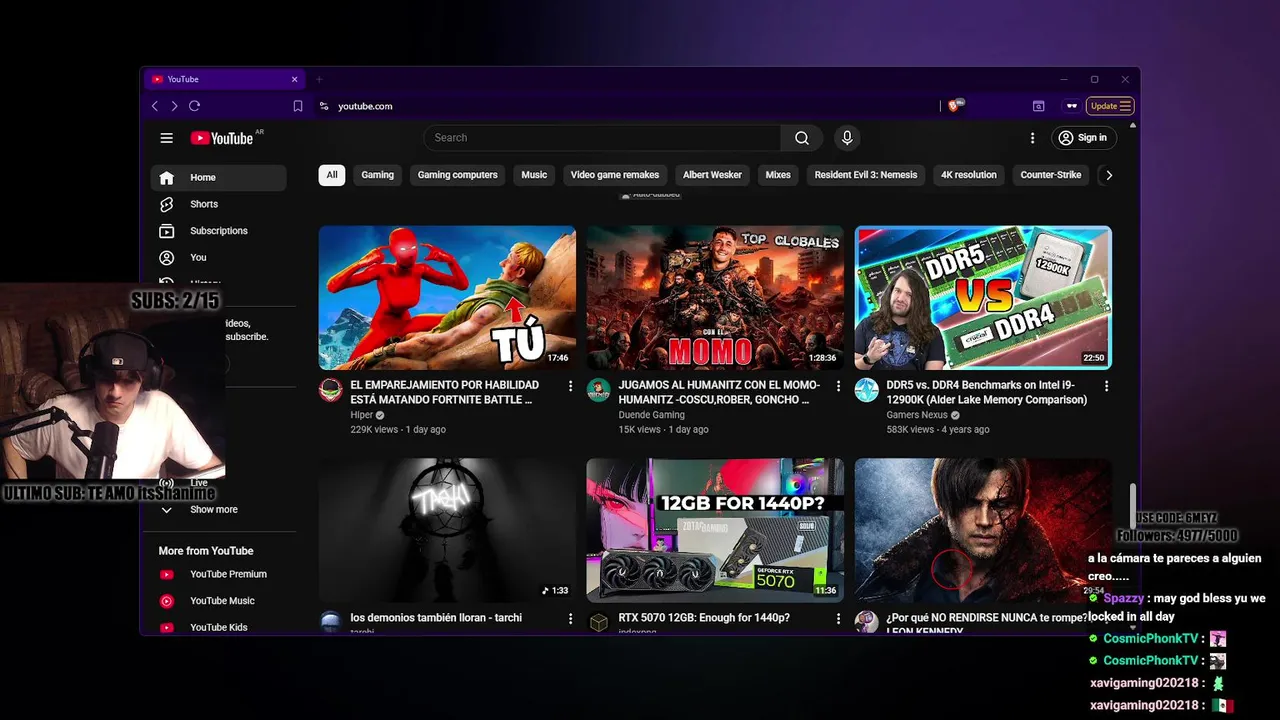
Task: Select 4K resolution chip
Action: pos(968,175)
